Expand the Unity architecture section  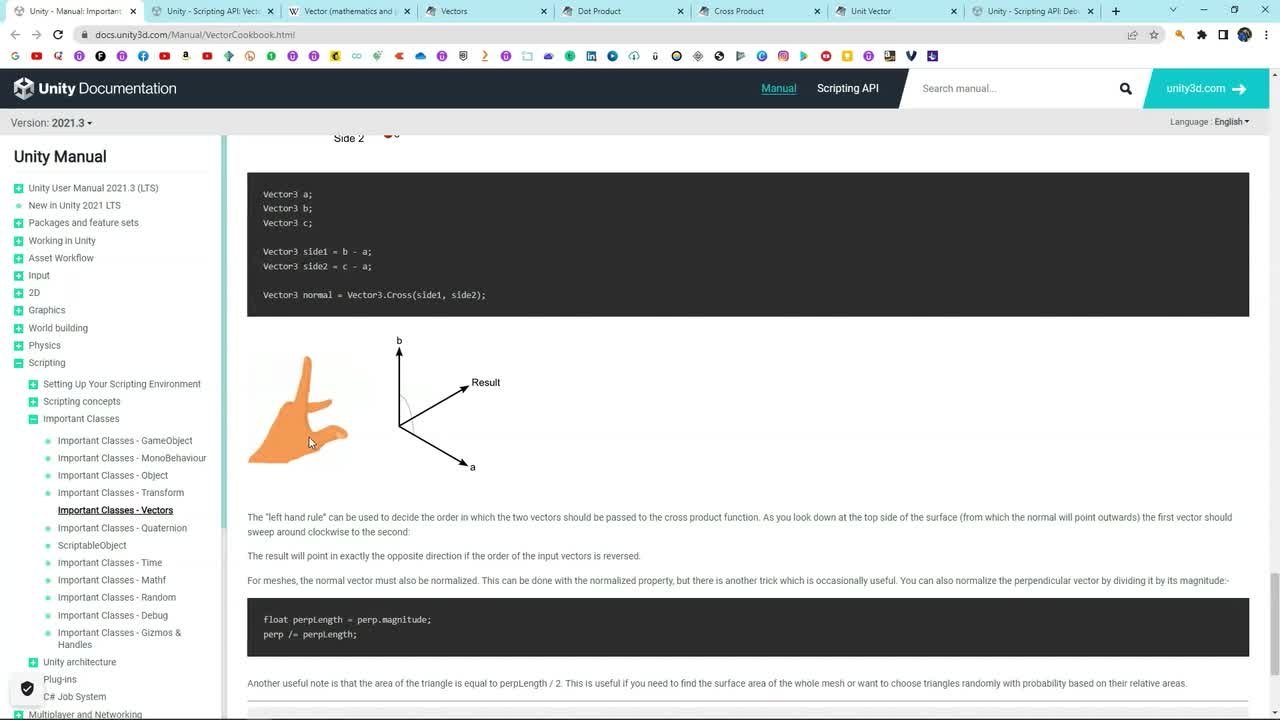[33, 662]
